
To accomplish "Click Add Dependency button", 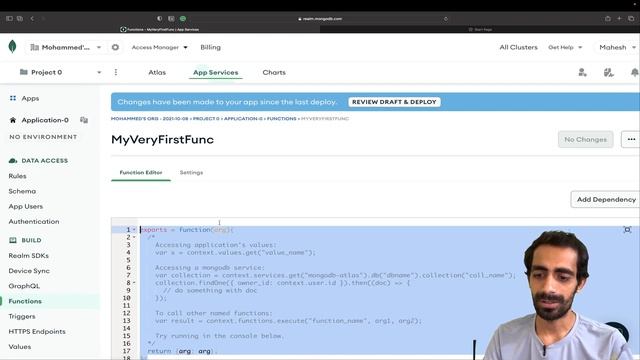I will point(606,200).
